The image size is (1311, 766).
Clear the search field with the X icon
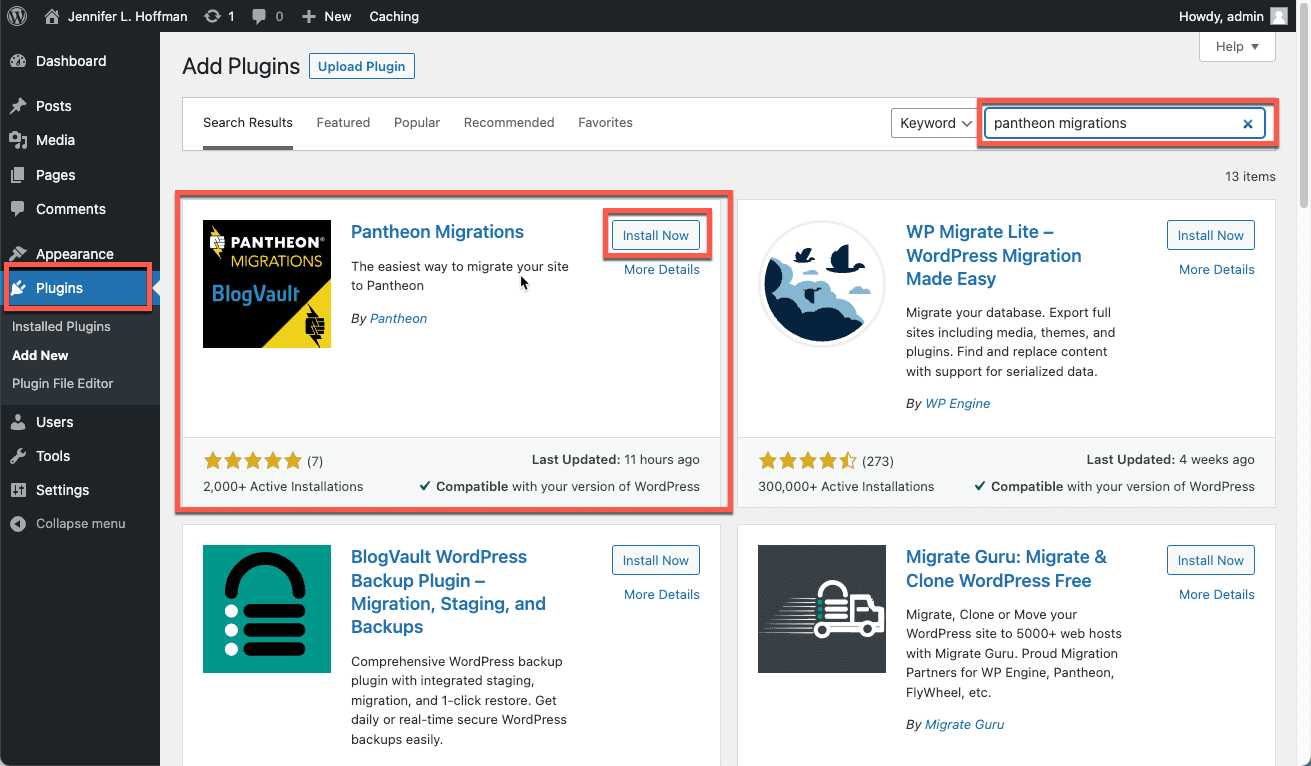pos(1248,124)
